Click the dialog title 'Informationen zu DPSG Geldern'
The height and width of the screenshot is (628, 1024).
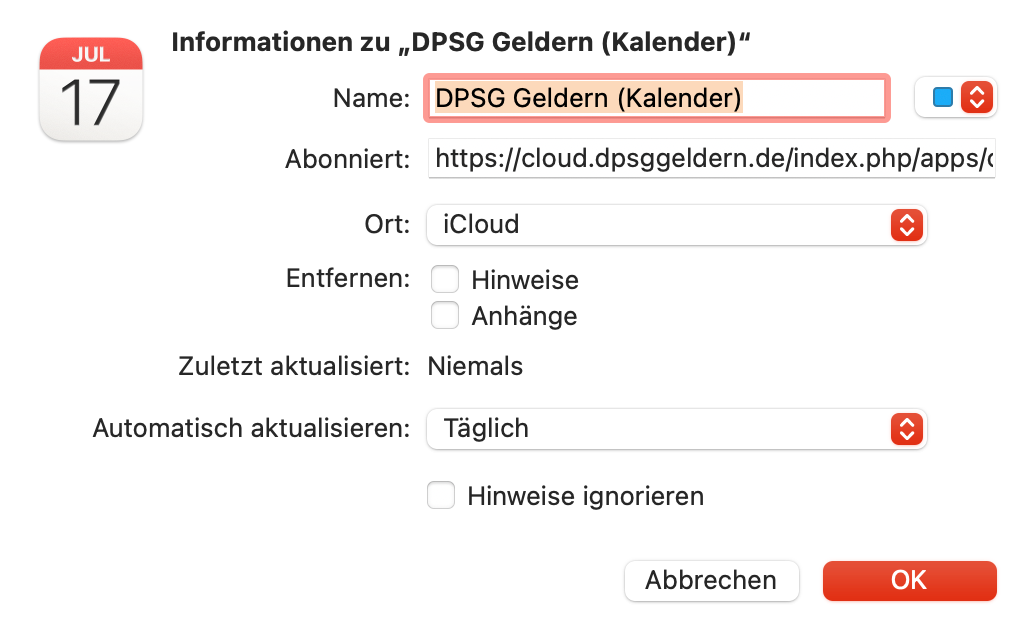tap(461, 42)
